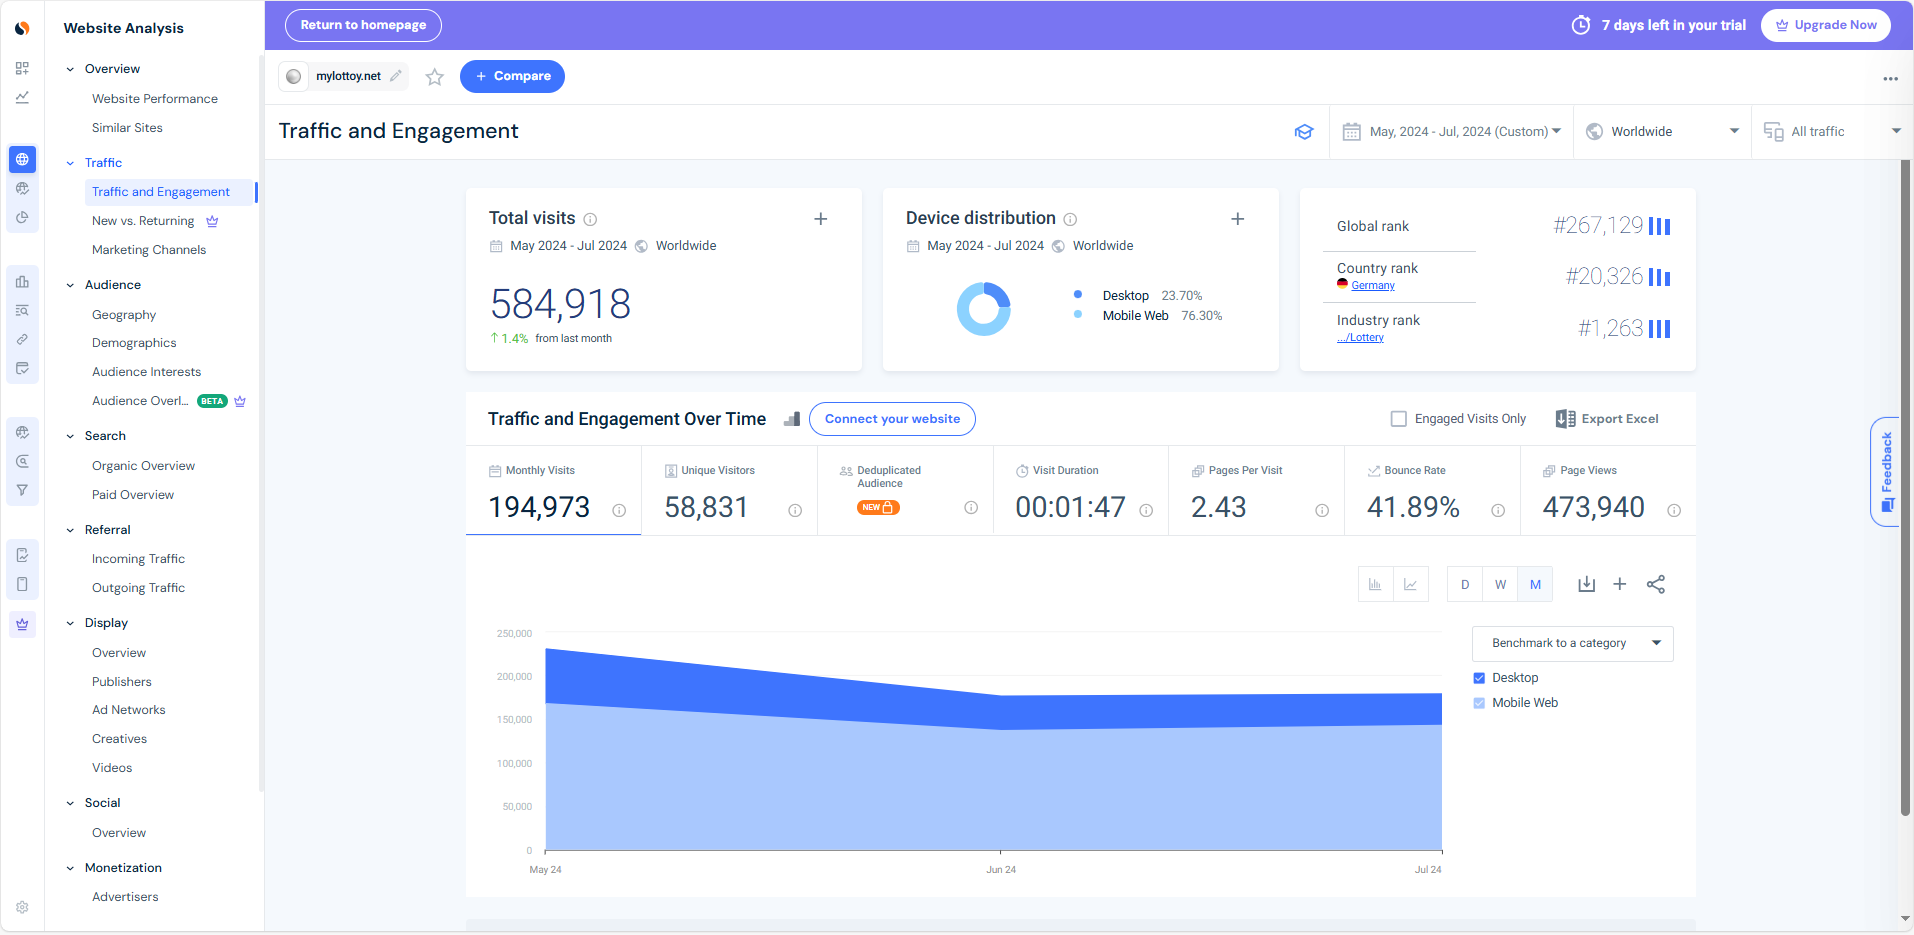This screenshot has height=935, width=1914.
Task: Click the Compare button
Action: 512,76
